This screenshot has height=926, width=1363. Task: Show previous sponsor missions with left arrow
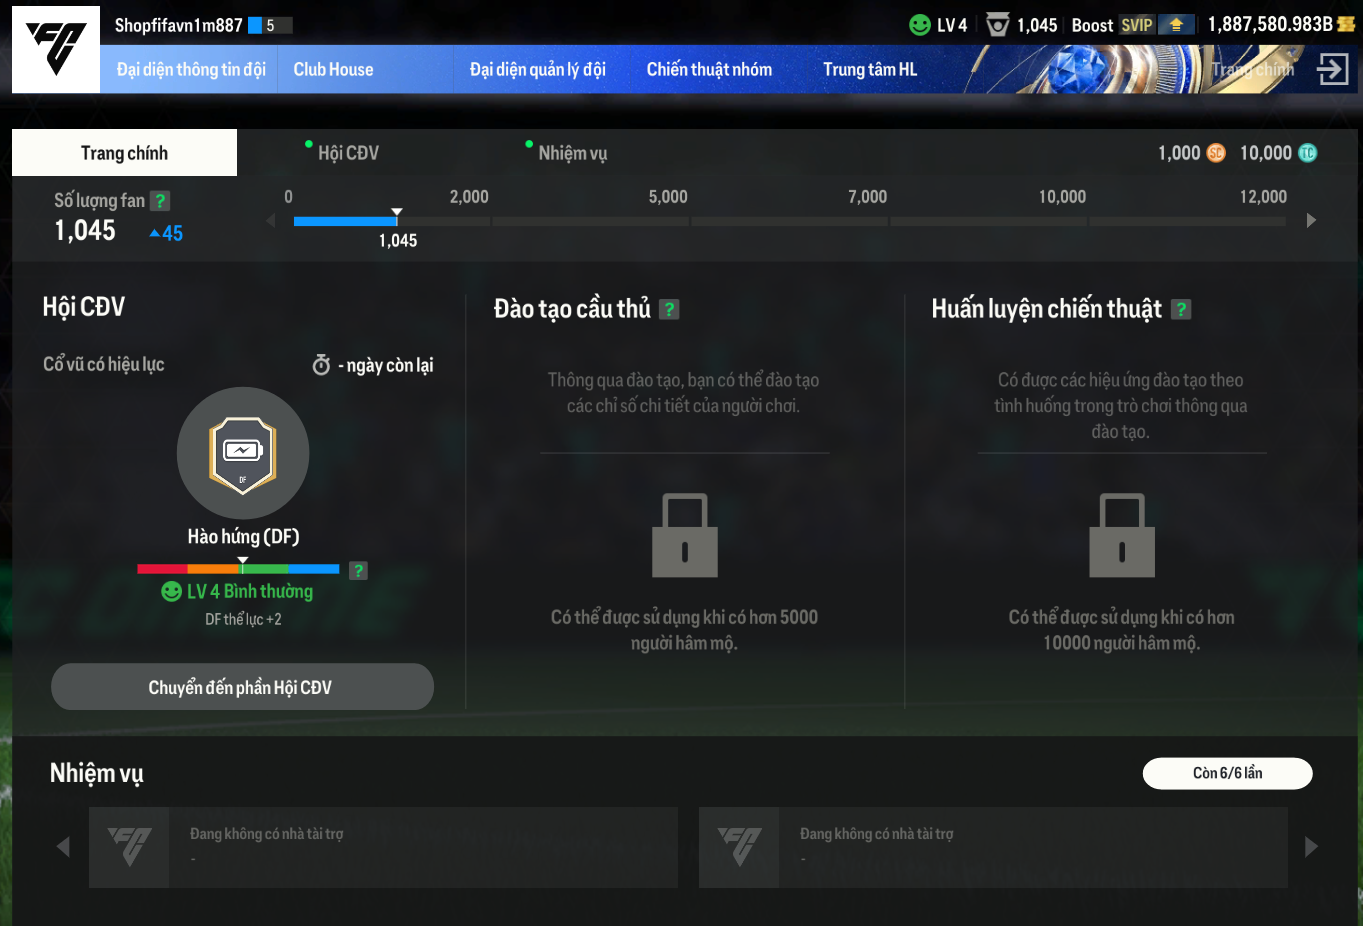(x=63, y=847)
